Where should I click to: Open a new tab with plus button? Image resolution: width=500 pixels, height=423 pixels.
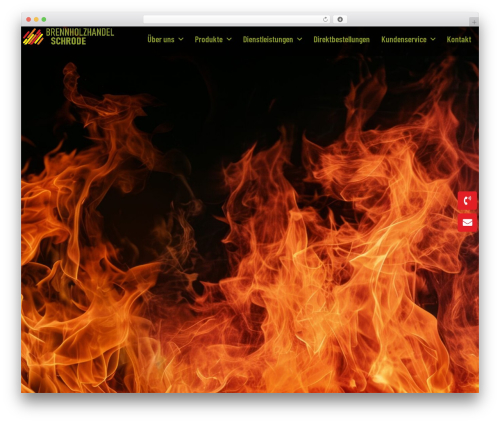(x=474, y=22)
